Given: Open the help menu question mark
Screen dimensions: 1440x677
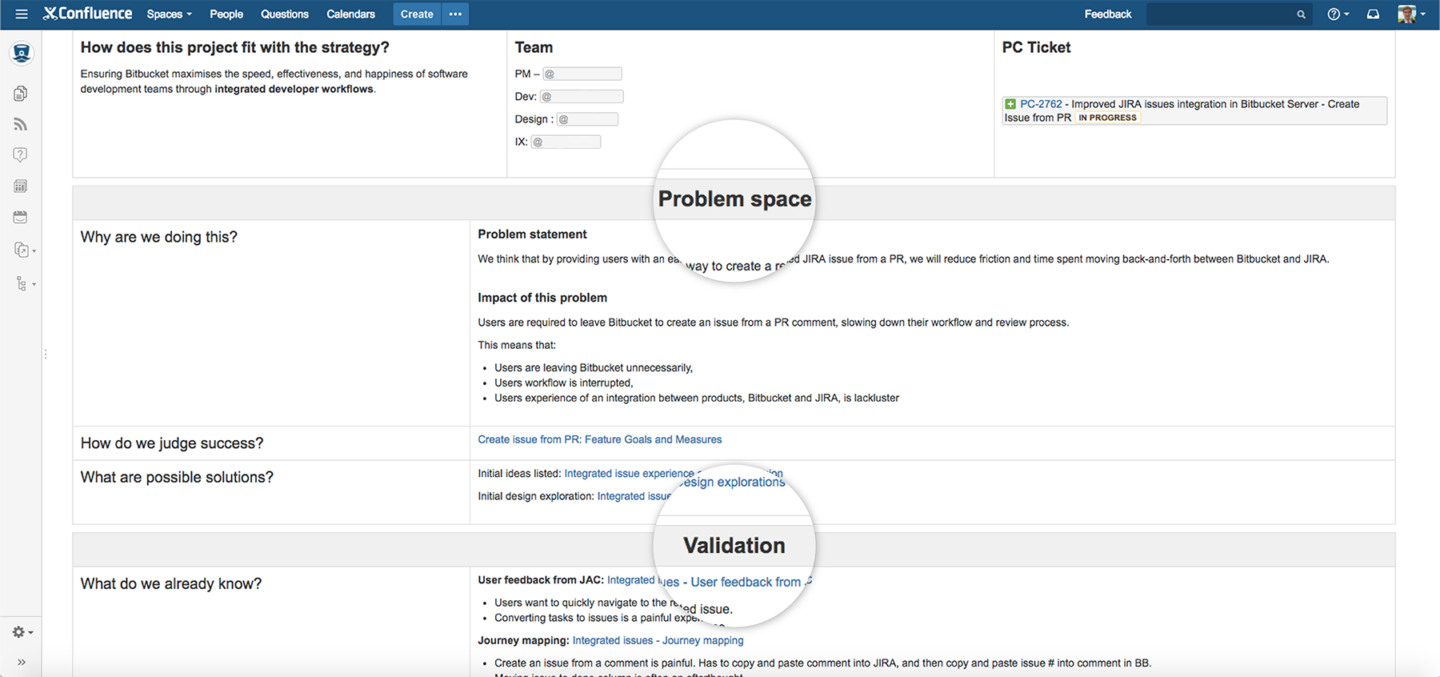Looking at the screenshot, I should pyautogui.click(x=1338, y=14).
